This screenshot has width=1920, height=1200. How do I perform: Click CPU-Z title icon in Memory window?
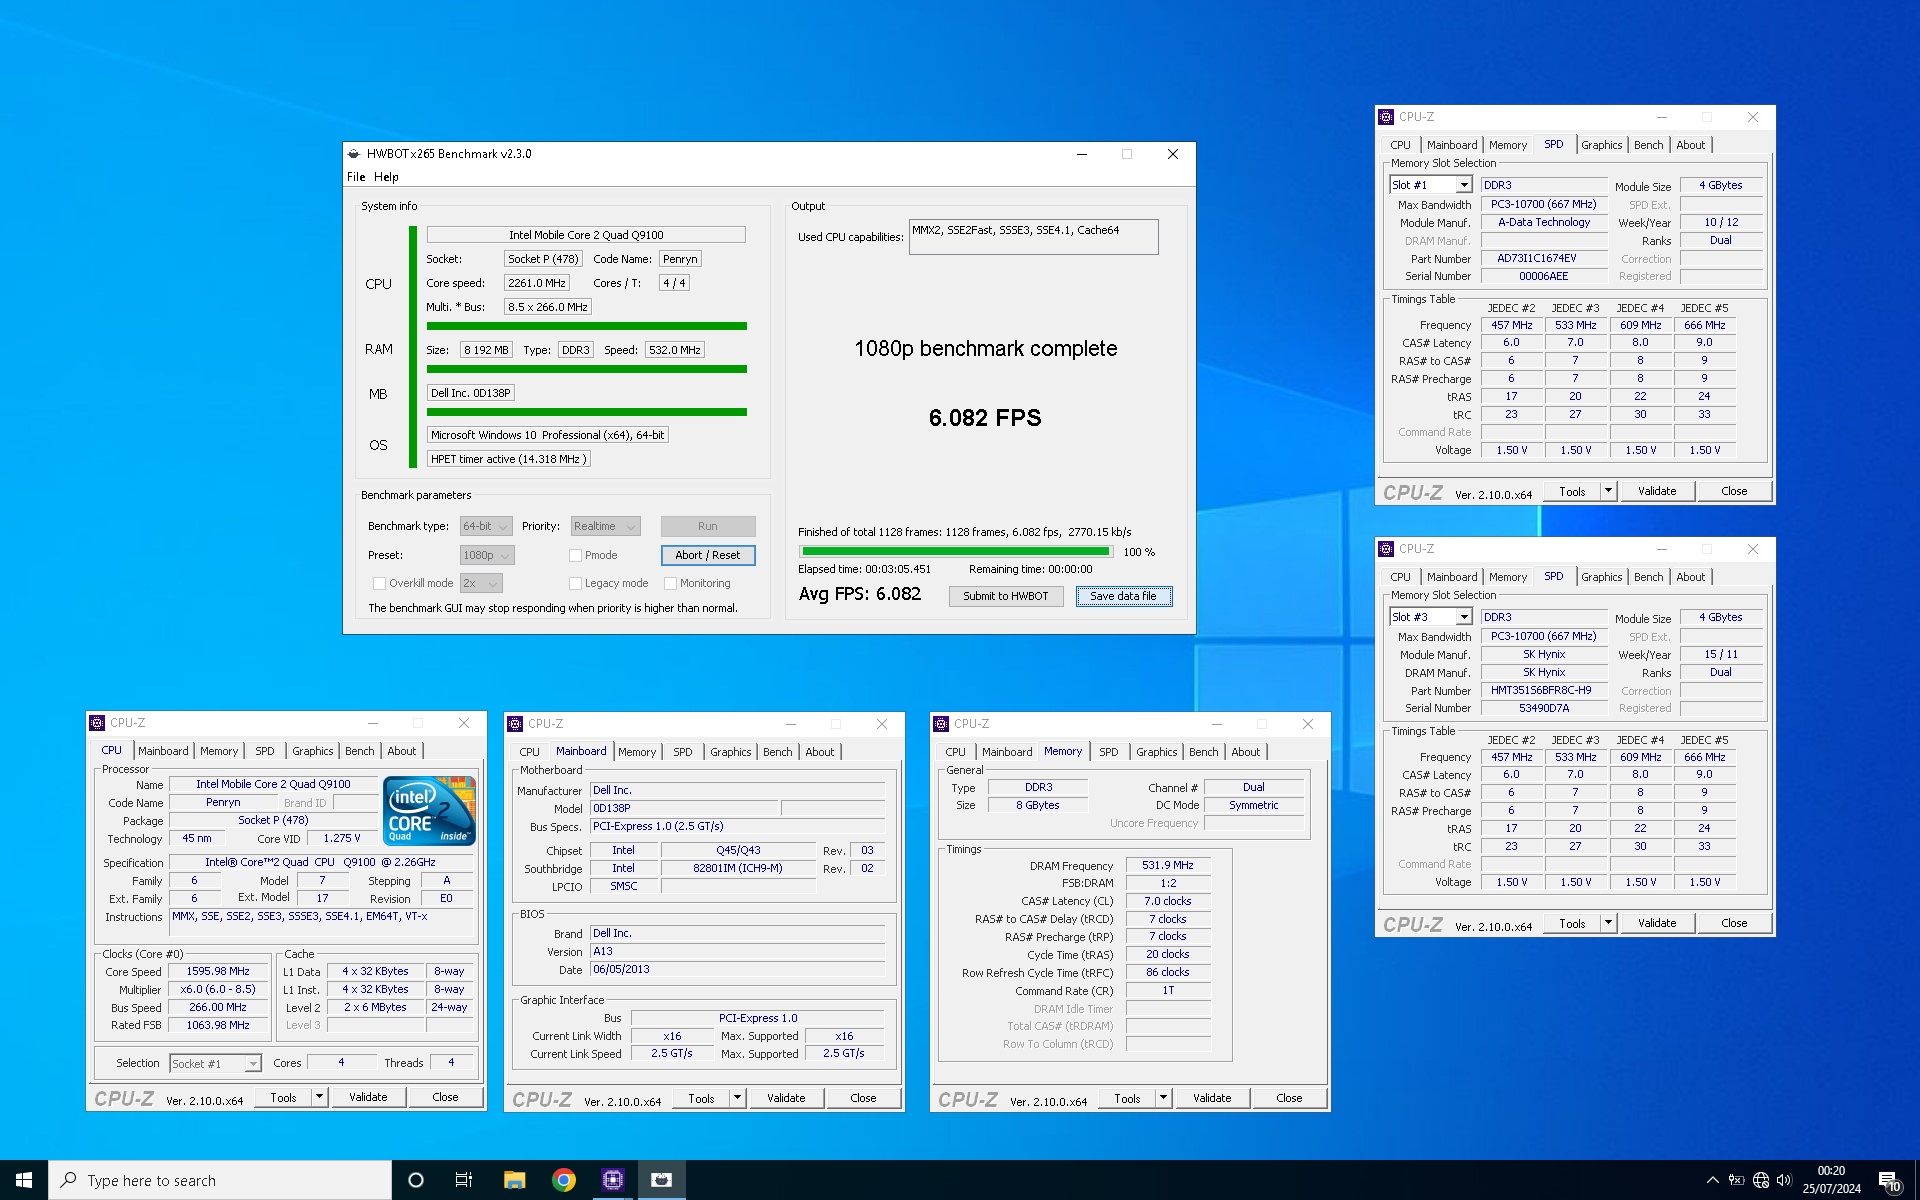click(x=941, y=724)
